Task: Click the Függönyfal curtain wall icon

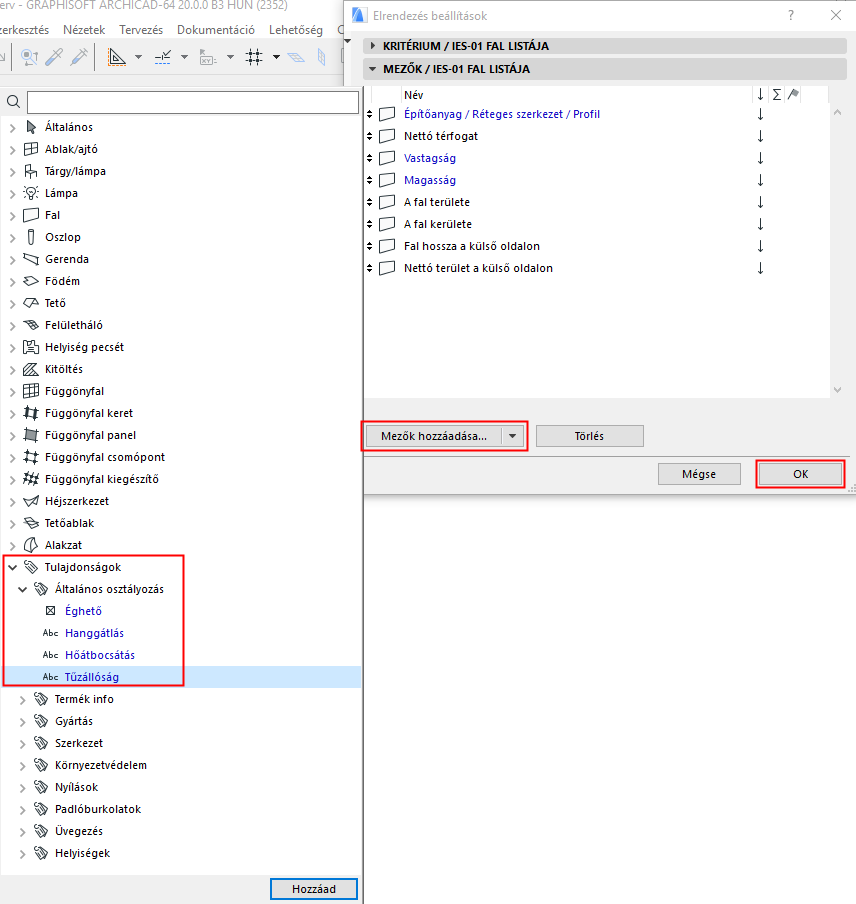Action: pos(31,391)
